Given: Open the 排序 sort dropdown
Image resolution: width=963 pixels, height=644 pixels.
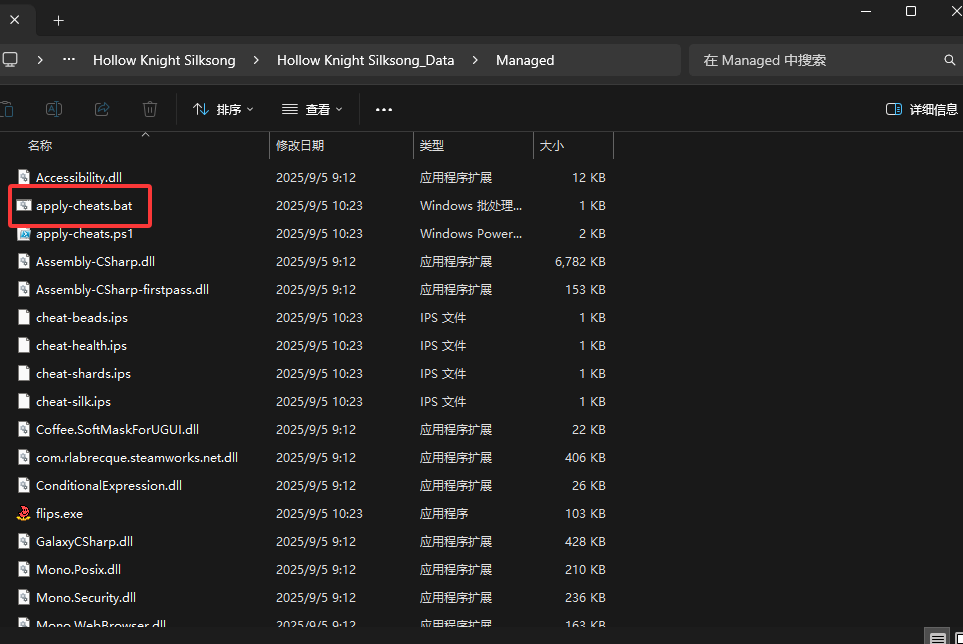Looking at the screenshot, I should point(223,109).
